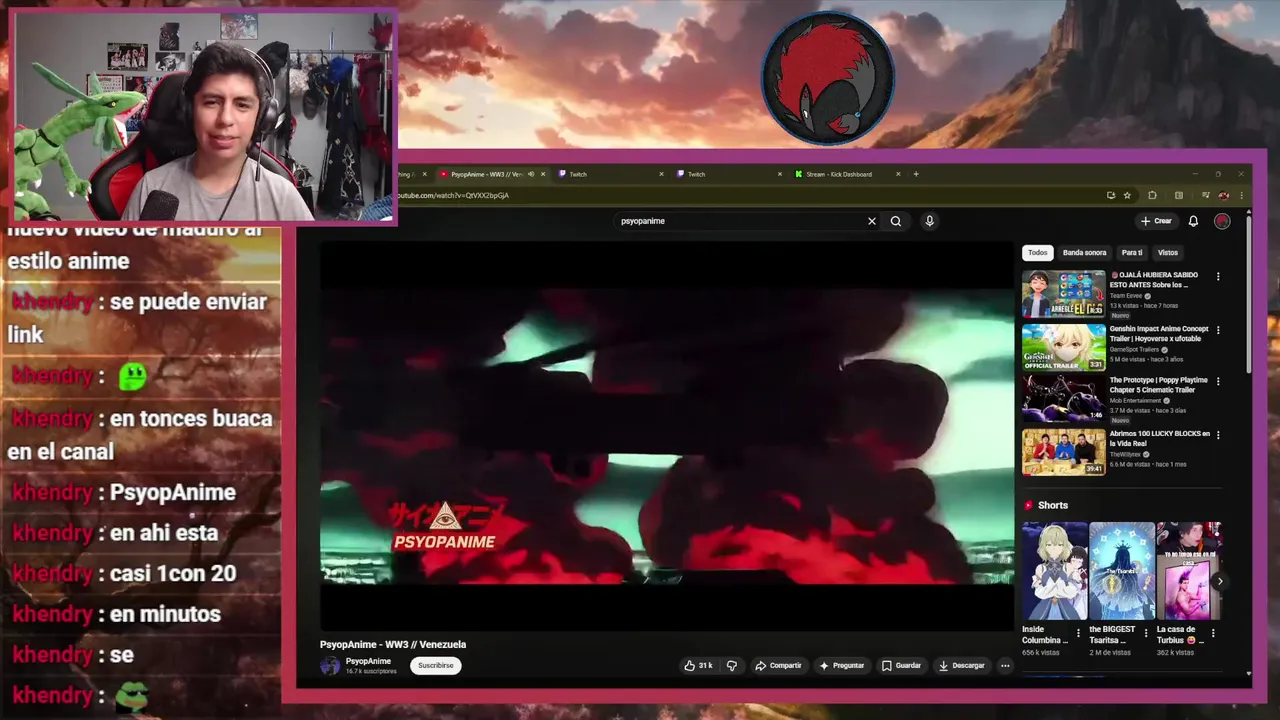The width and height of the screenshot is (1280, 720).
Task: Select the Todos filter chip
Action: [x=1038, y=253]
